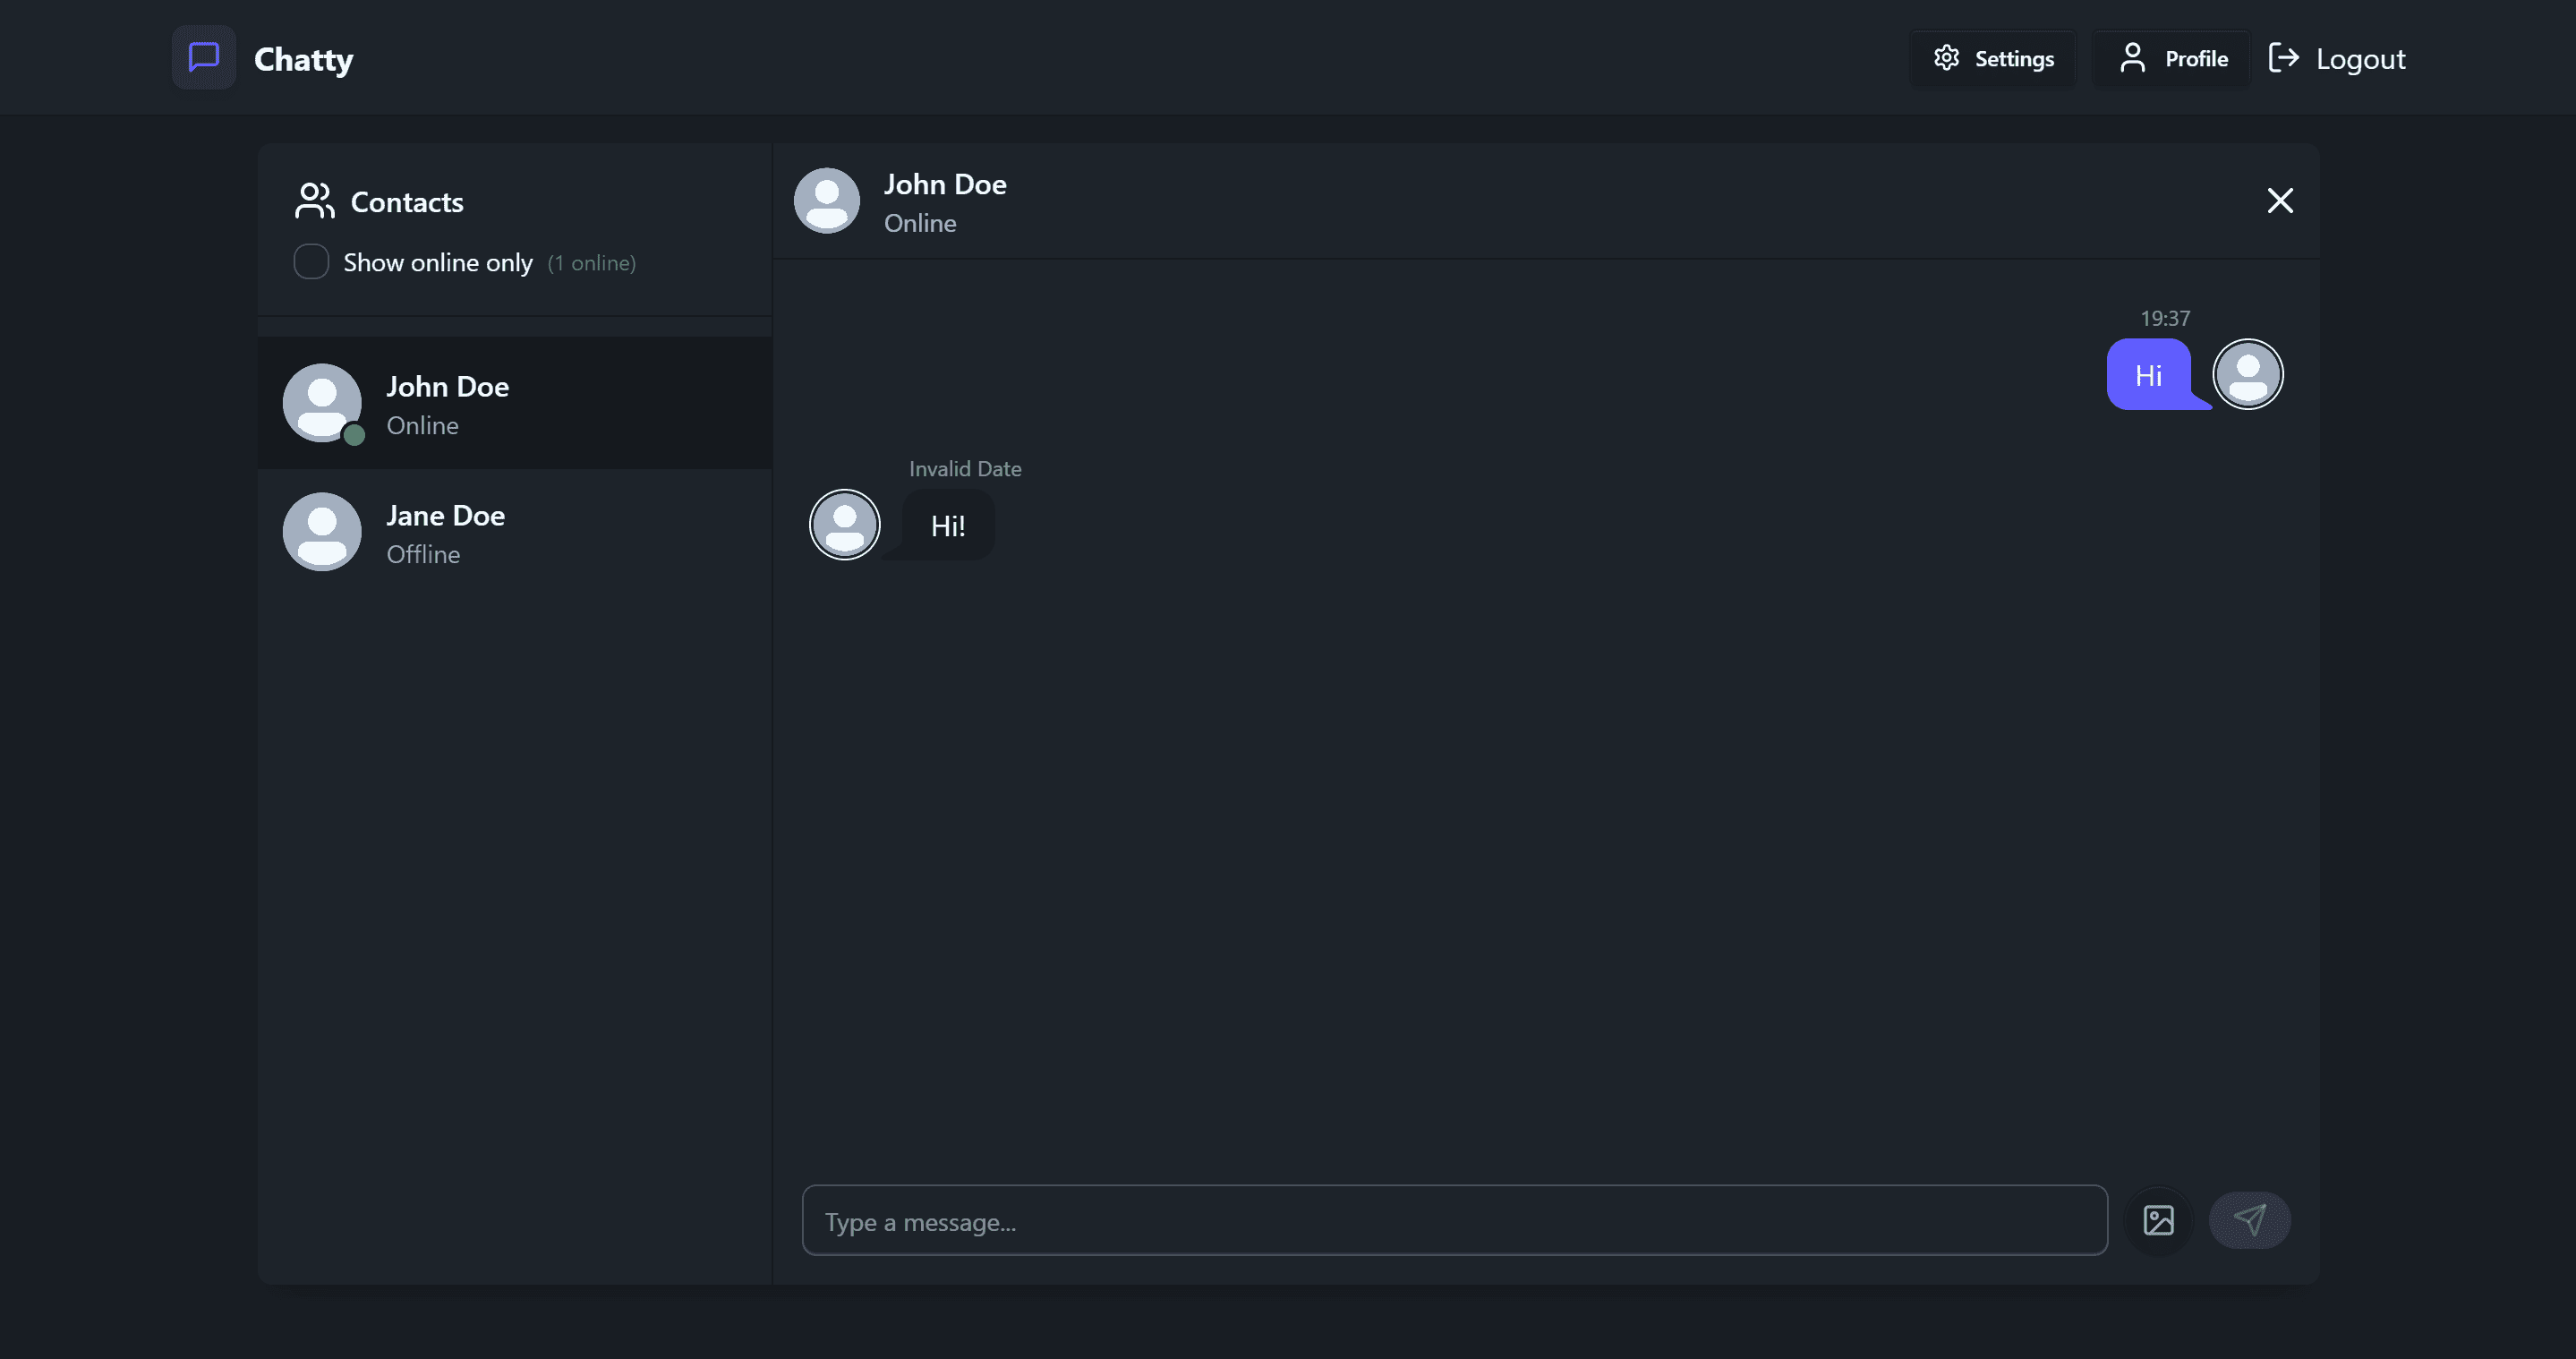This screenshot has height=1359, width=2576.
Task: Click the Chatty speech bubble logo
Action: pos(203,57)
